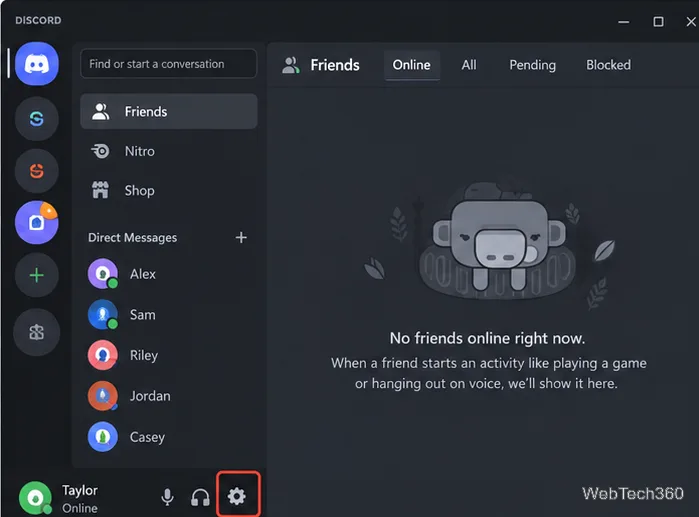699x517 pixels.
Task: Open Riley's avatar in Direct Messages
Action: (103, 355)
